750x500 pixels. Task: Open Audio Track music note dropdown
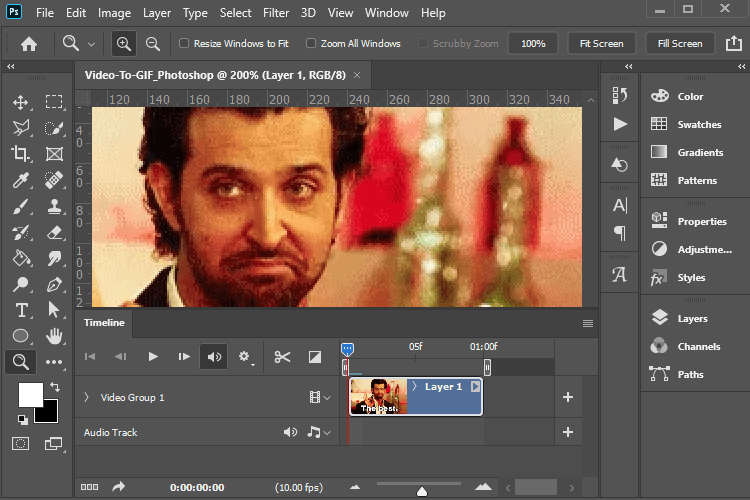click(x=319, y=433)
